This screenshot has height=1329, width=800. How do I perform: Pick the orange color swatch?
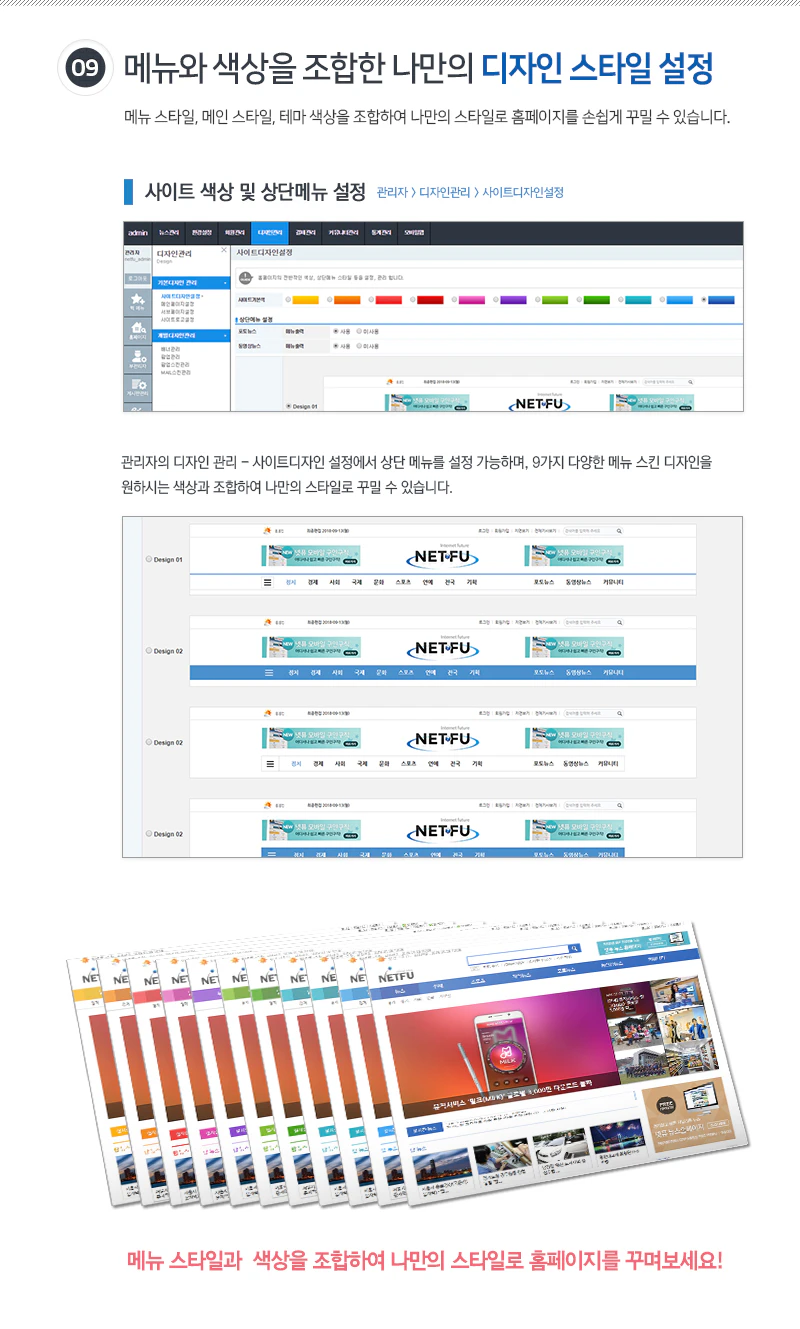point(347,300)
